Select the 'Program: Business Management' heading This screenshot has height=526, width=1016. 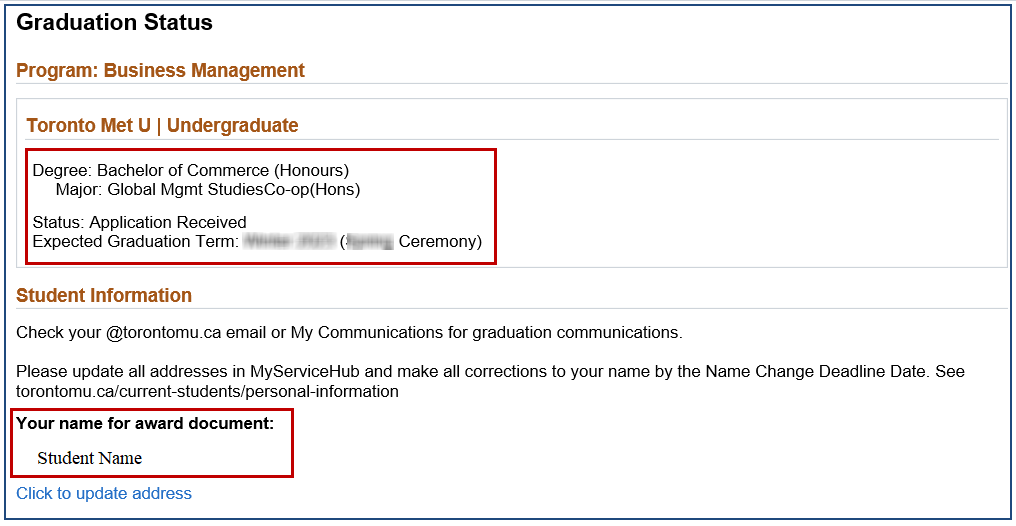click(160, 70)
